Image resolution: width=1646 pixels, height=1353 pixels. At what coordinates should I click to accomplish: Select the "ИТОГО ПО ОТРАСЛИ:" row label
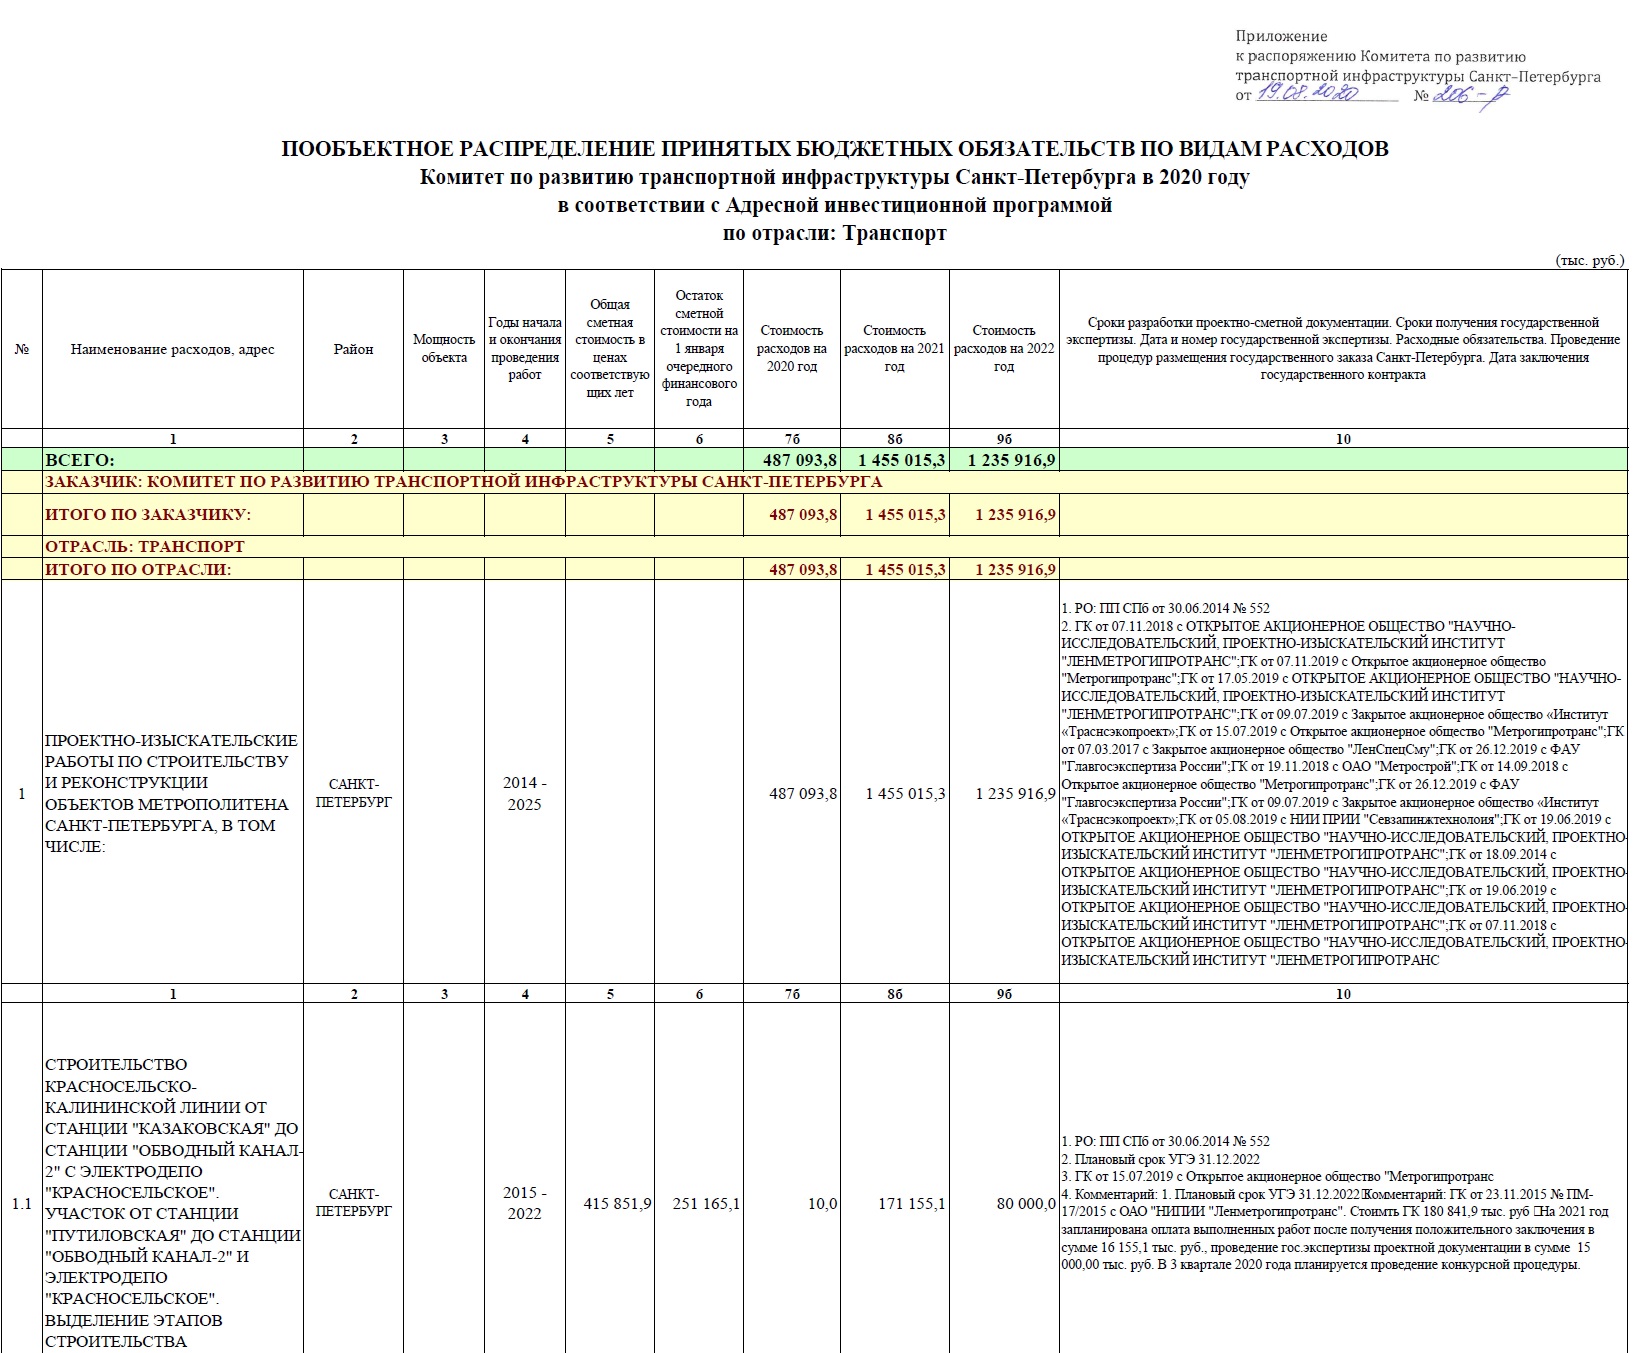(x=138, y=569)
